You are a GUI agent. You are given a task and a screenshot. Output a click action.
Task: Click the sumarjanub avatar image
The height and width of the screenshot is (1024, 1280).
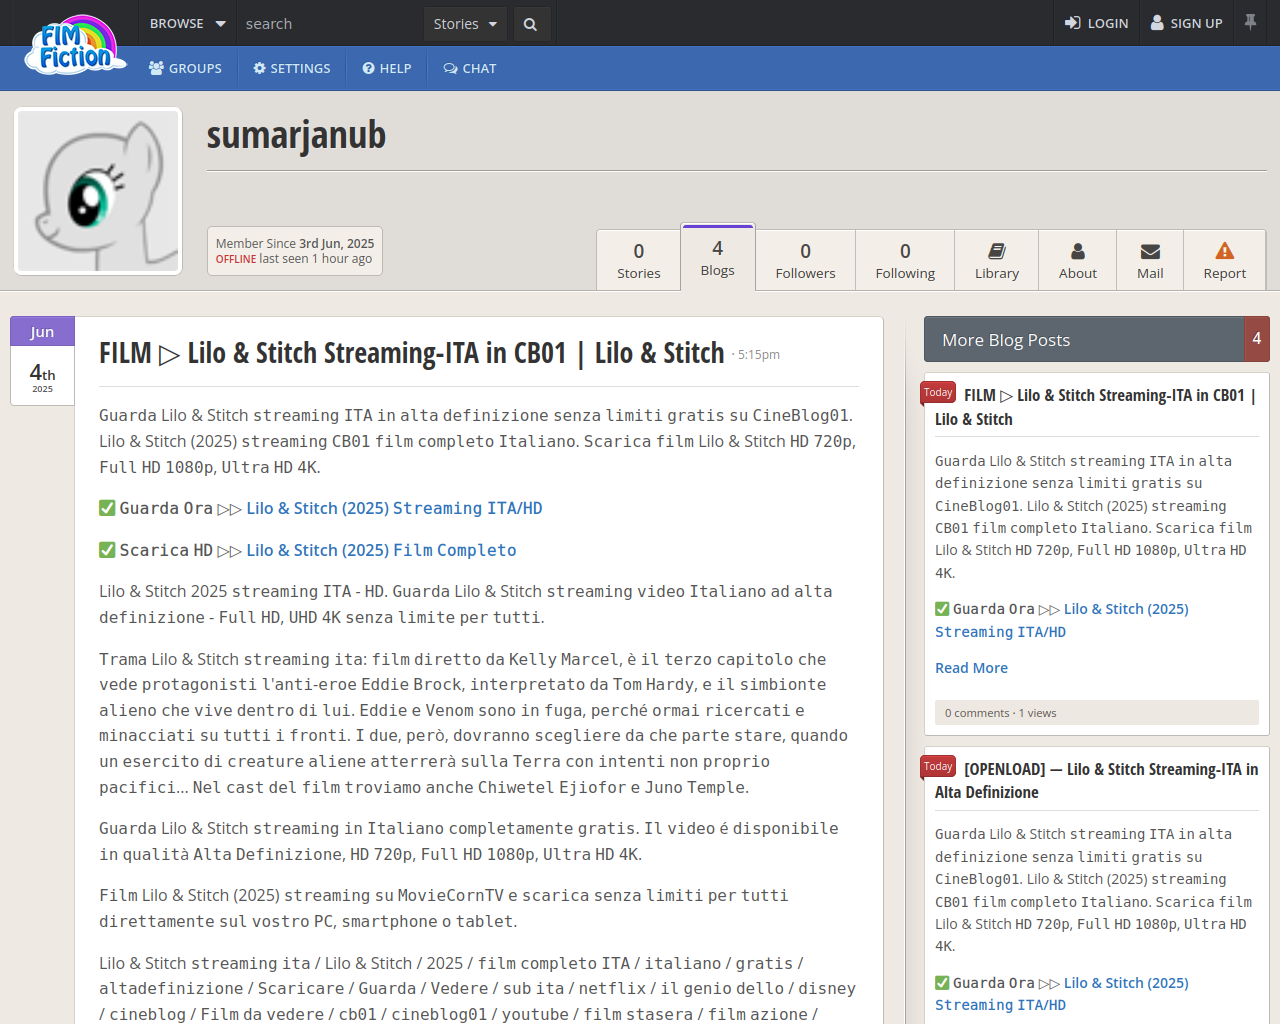pos(98,191)
